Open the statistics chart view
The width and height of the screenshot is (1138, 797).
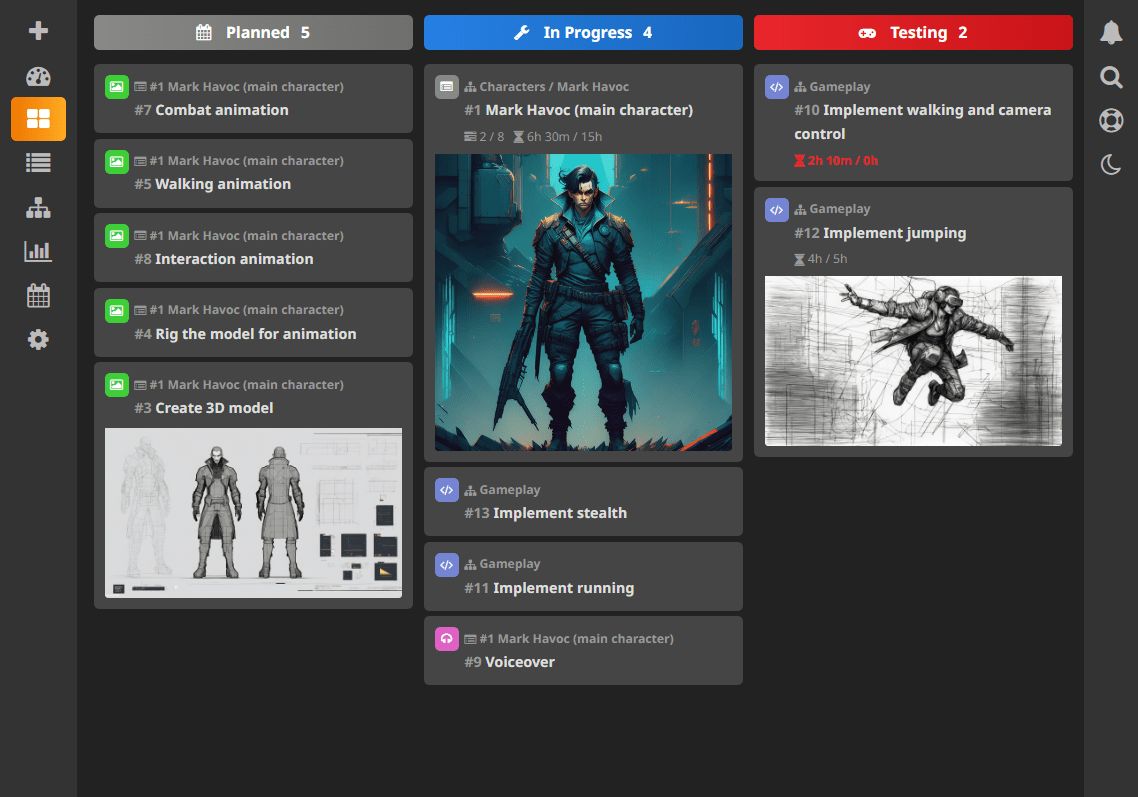(x=37, y=251)
